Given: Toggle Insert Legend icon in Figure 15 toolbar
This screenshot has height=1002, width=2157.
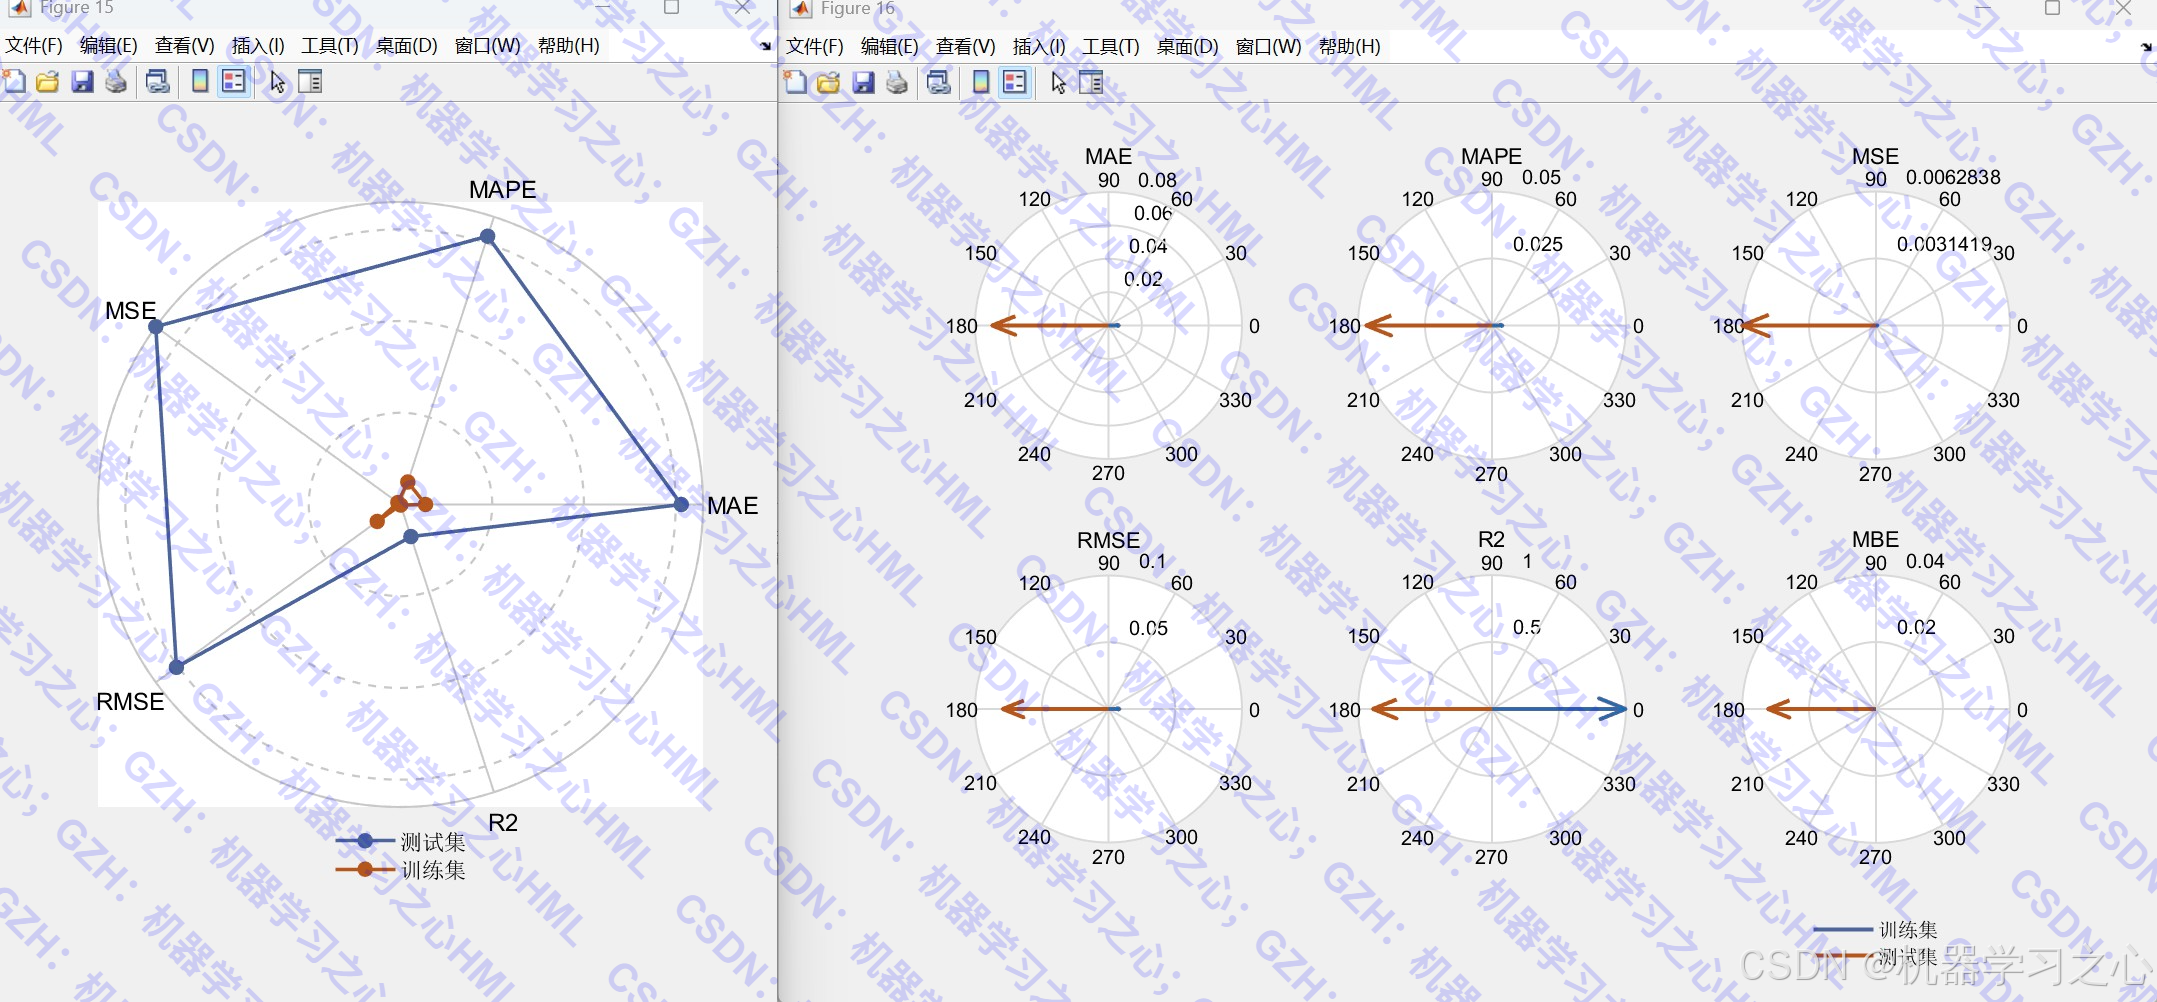Looking at the screenshot, I should point(234,82).
